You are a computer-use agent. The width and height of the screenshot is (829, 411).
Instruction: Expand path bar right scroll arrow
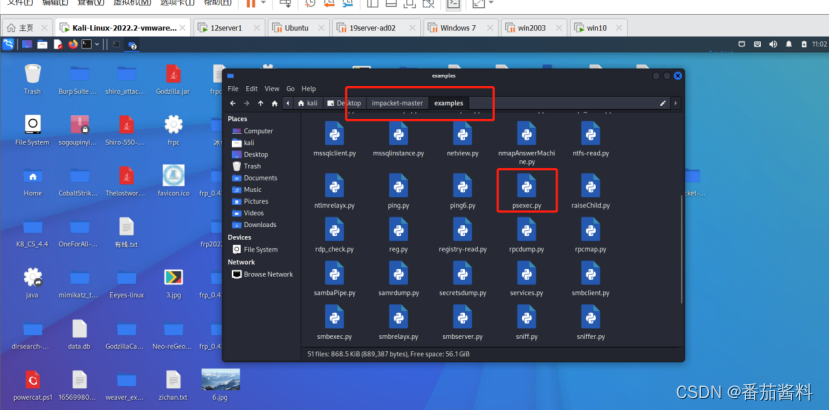click(x=676, y=104)
